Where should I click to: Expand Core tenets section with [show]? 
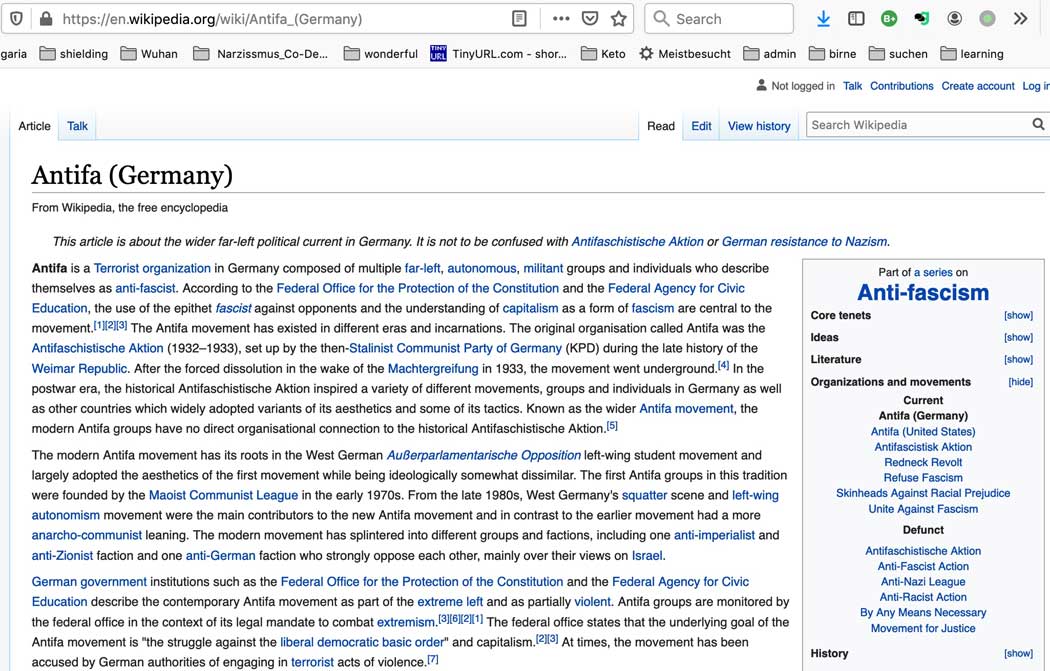pos(1018,315)
